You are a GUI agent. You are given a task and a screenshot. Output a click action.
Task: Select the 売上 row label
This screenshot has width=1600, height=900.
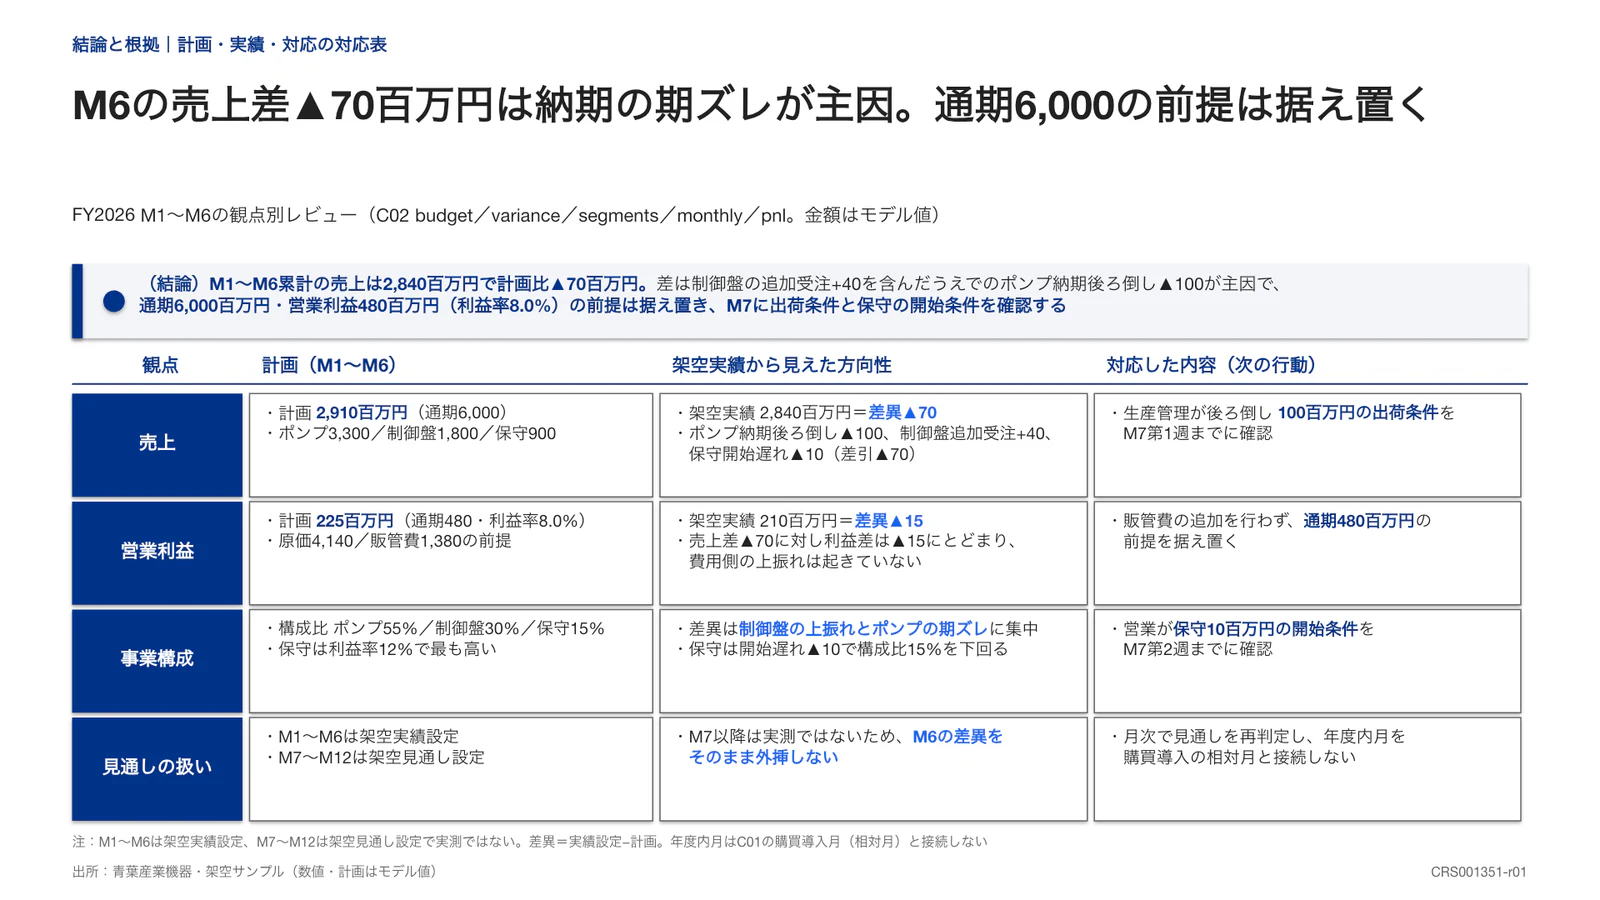pyautogui.click(x=157, y=444)
